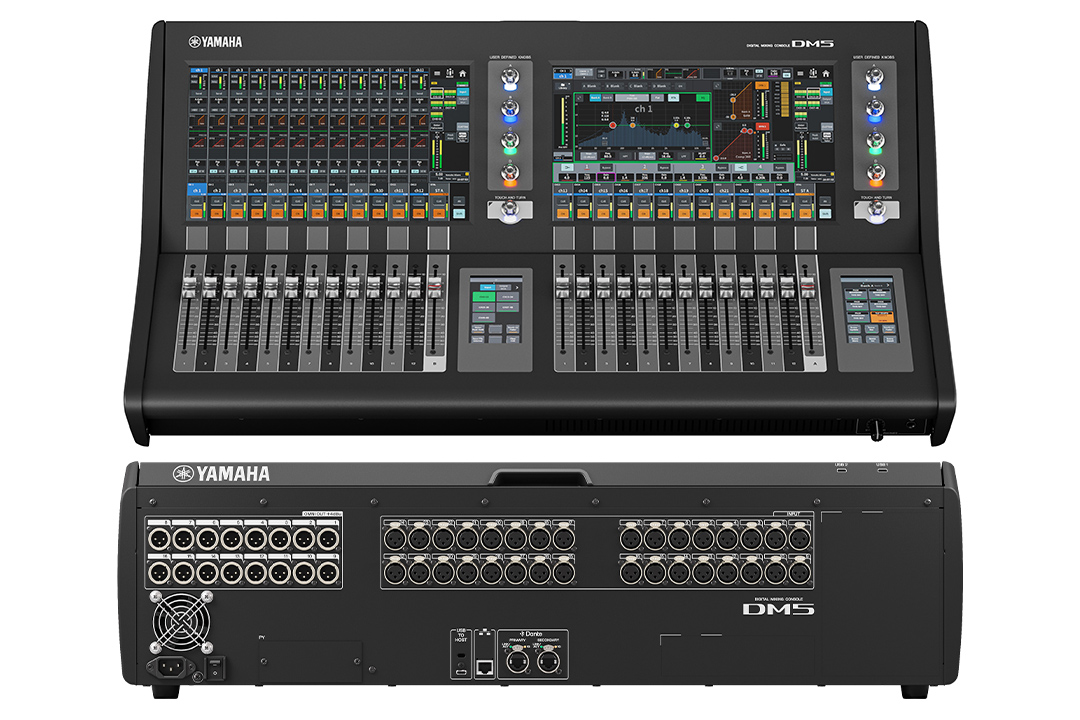Toggle the ch13 ON button on right screen

click(x=563, y=214)
